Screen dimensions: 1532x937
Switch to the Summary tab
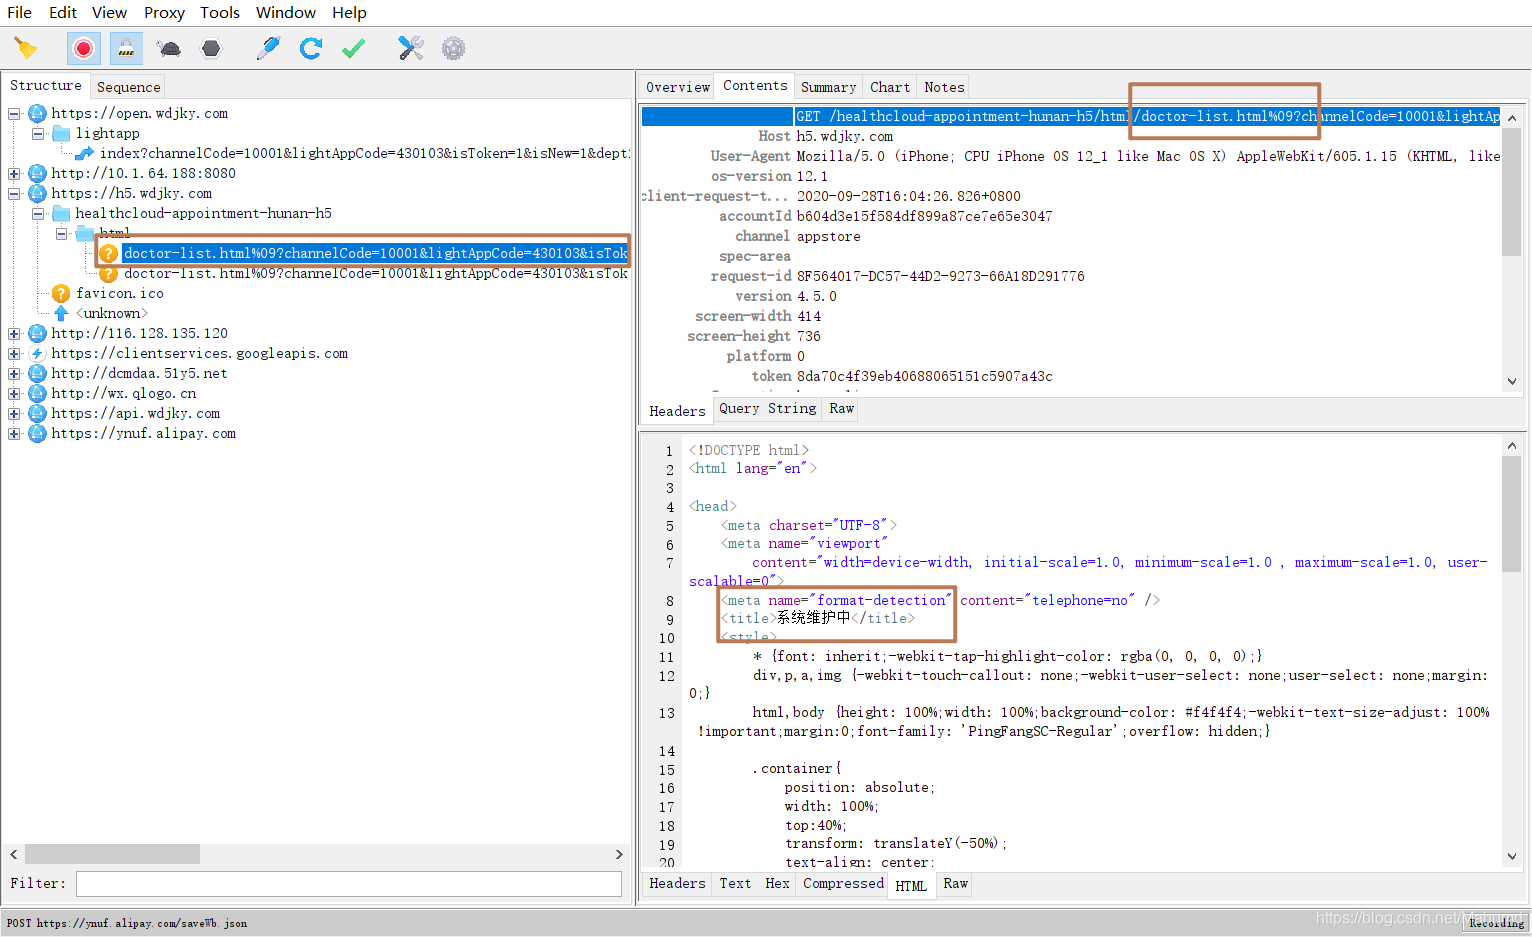pos(828,87)
